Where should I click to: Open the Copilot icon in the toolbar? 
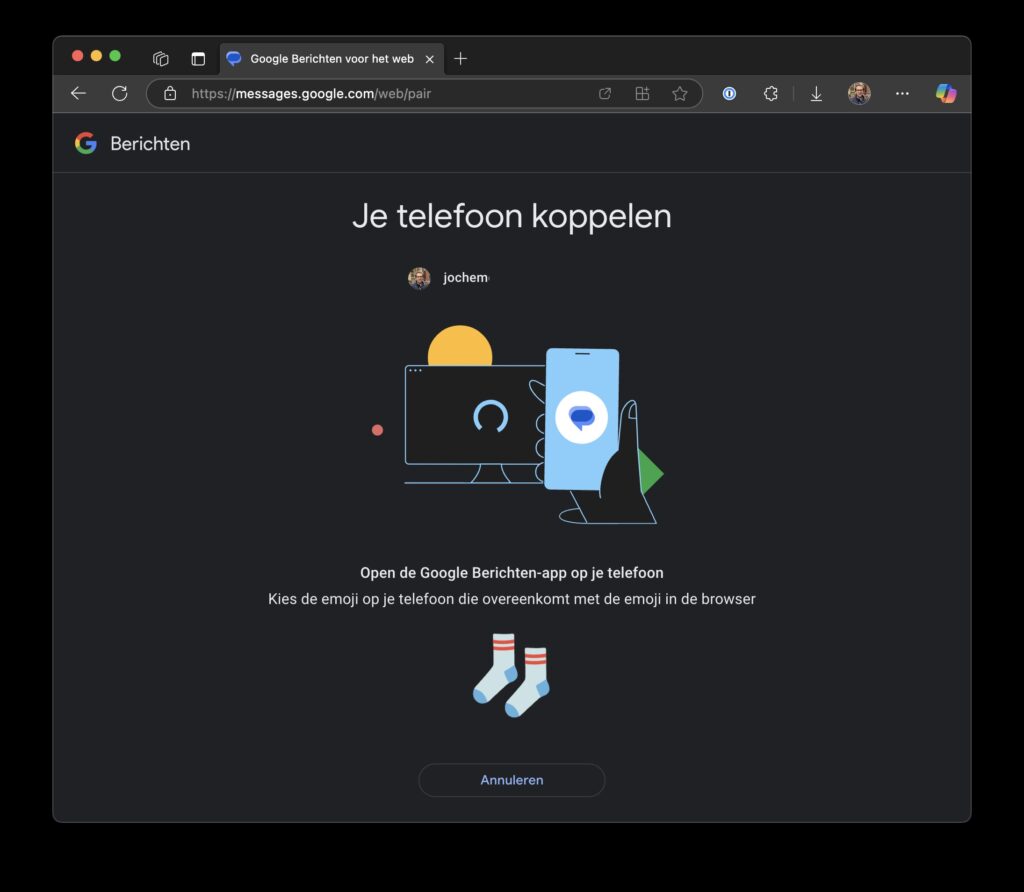(946, 93)
